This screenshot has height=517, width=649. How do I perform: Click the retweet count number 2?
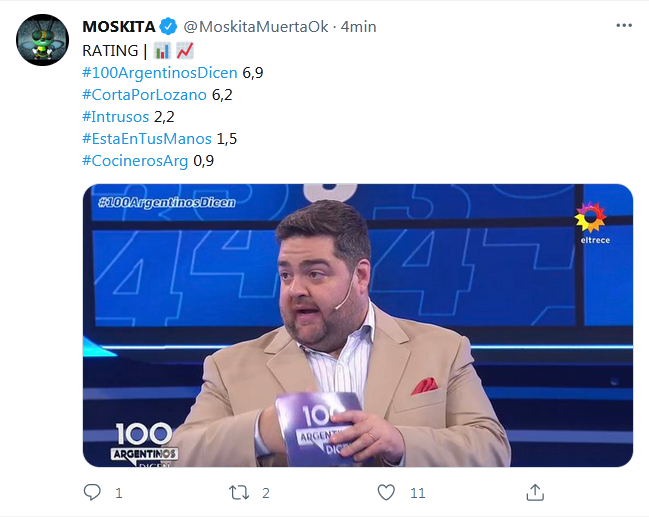tap(266, 493)
